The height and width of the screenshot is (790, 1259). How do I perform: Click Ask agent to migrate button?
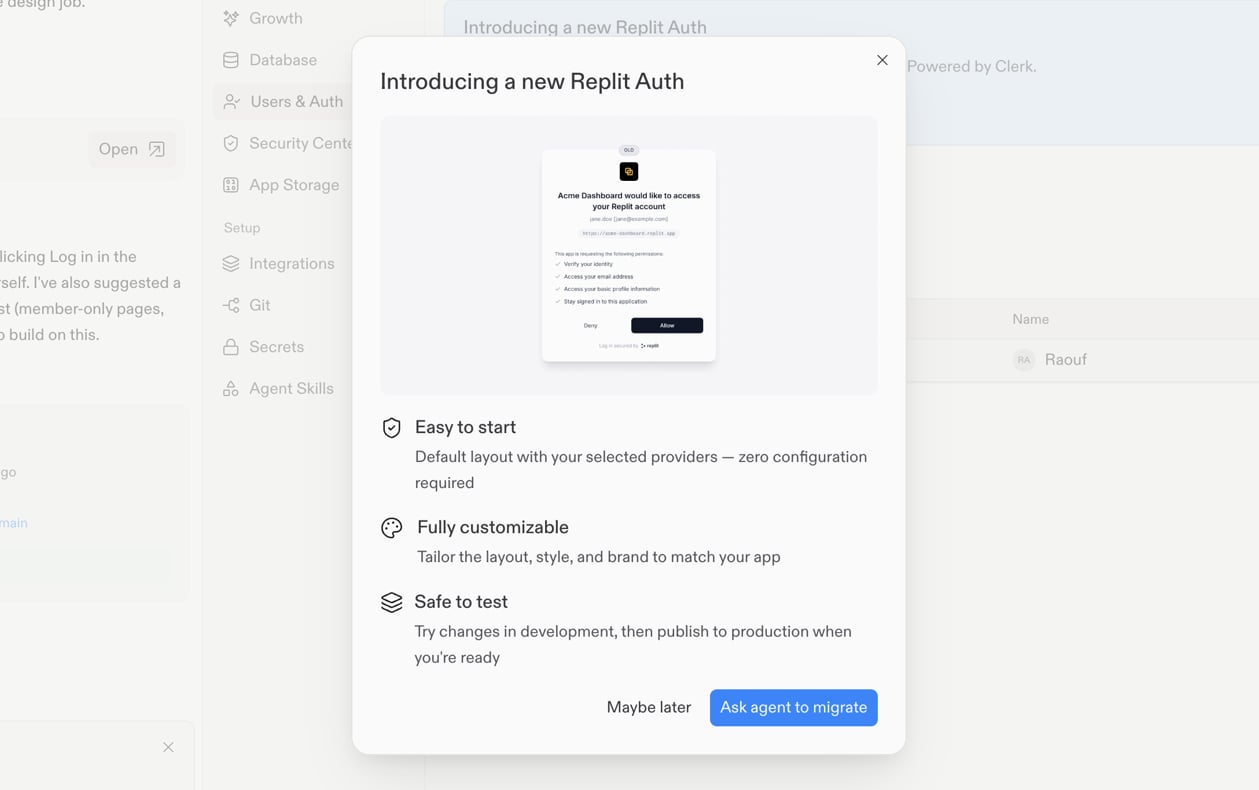click(x=794, y=707)
